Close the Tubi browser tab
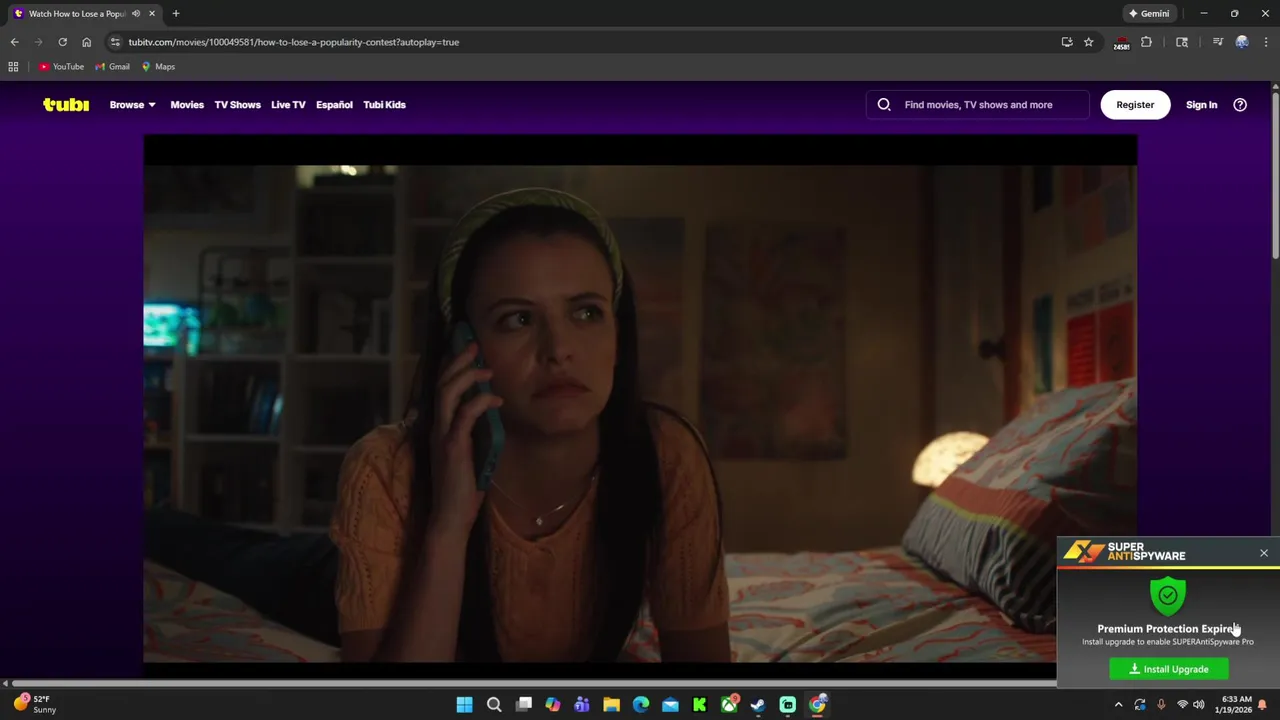1280x720 pixels. pyautogui.click(x=152, y=14)
